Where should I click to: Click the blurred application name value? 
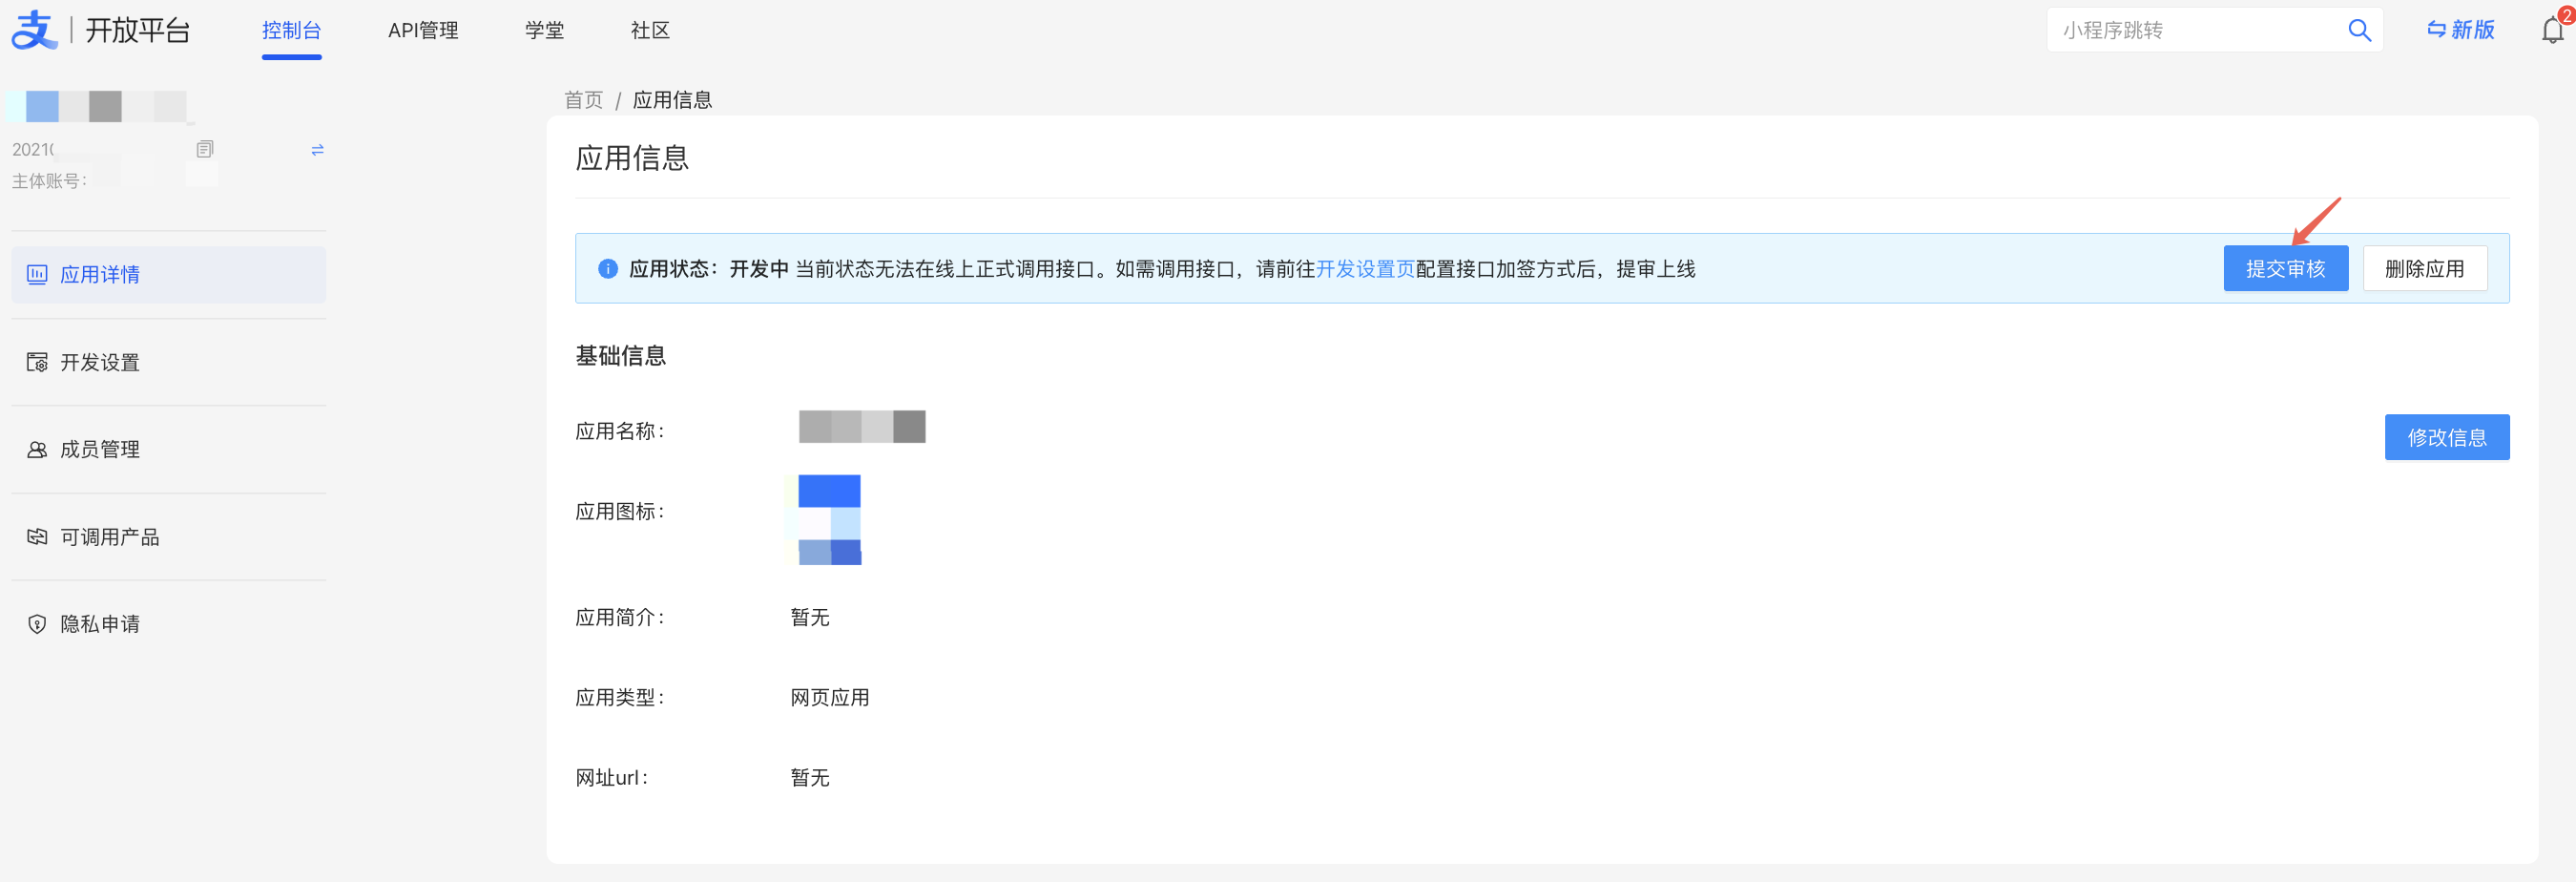862,427
